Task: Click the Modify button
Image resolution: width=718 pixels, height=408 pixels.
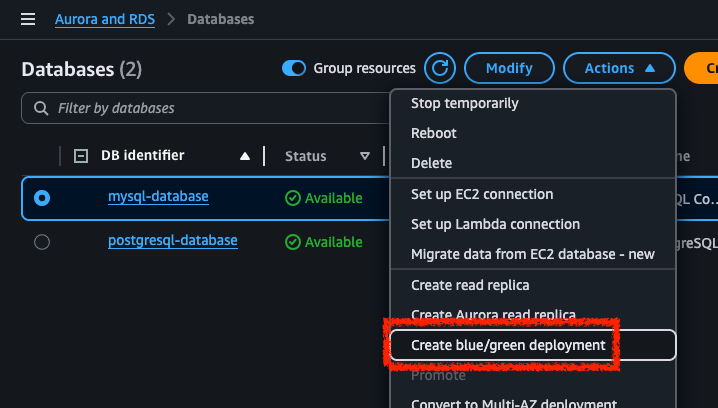Action: [509, 68]
